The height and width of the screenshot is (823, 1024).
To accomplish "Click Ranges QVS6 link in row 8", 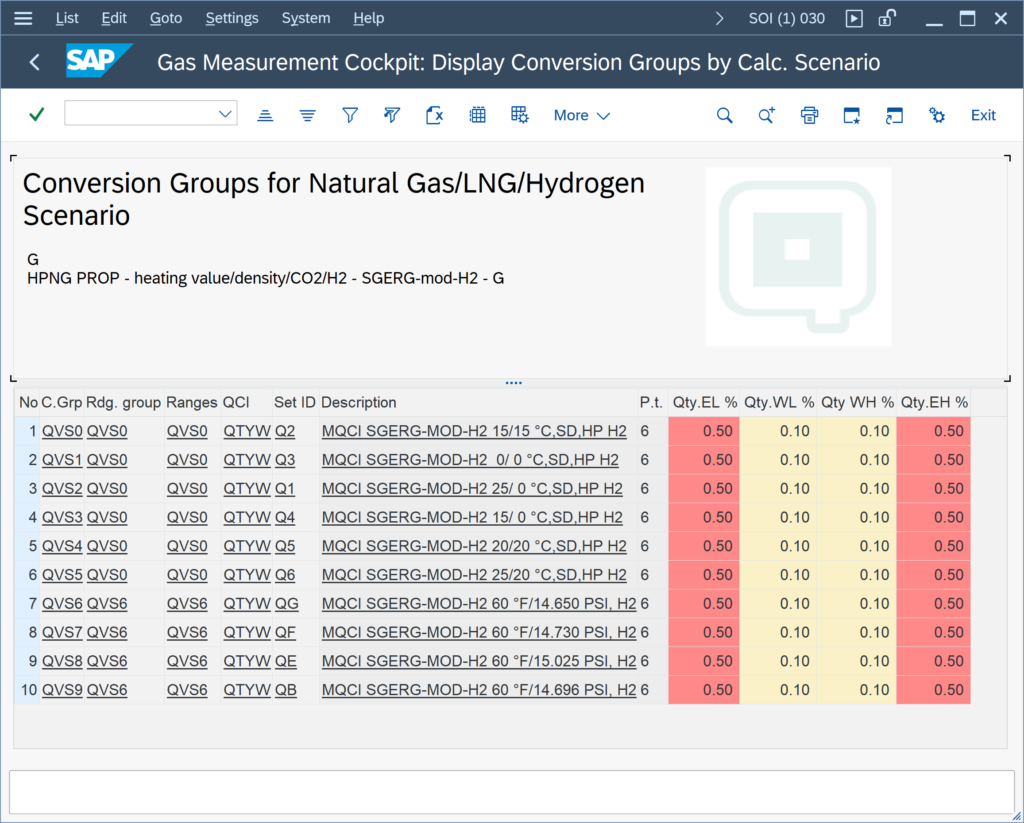I will (187, 632).
